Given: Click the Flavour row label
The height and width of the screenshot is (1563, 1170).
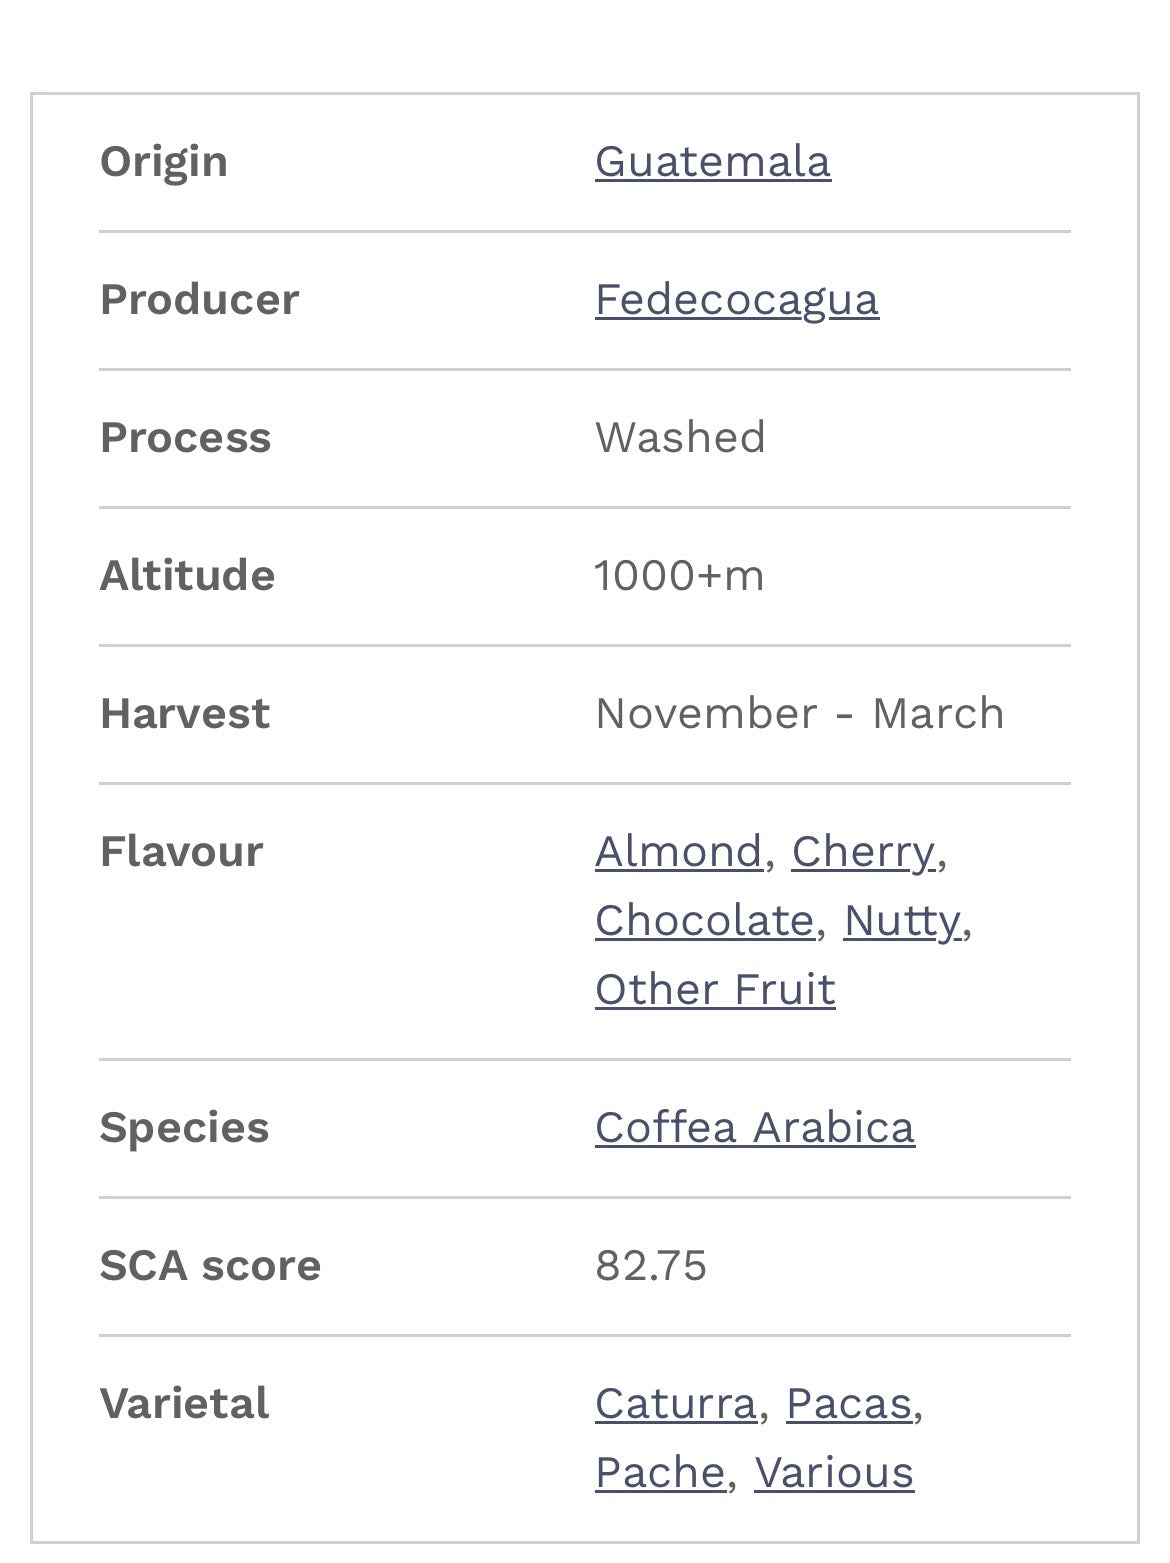Looking at the screenshot, I should coord(180,851).
